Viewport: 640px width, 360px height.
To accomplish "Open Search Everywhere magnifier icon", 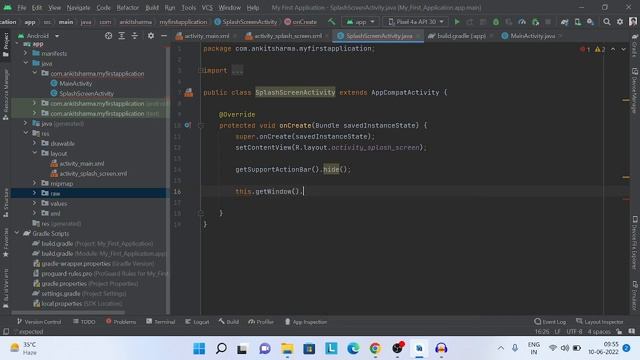I will 607,22.
